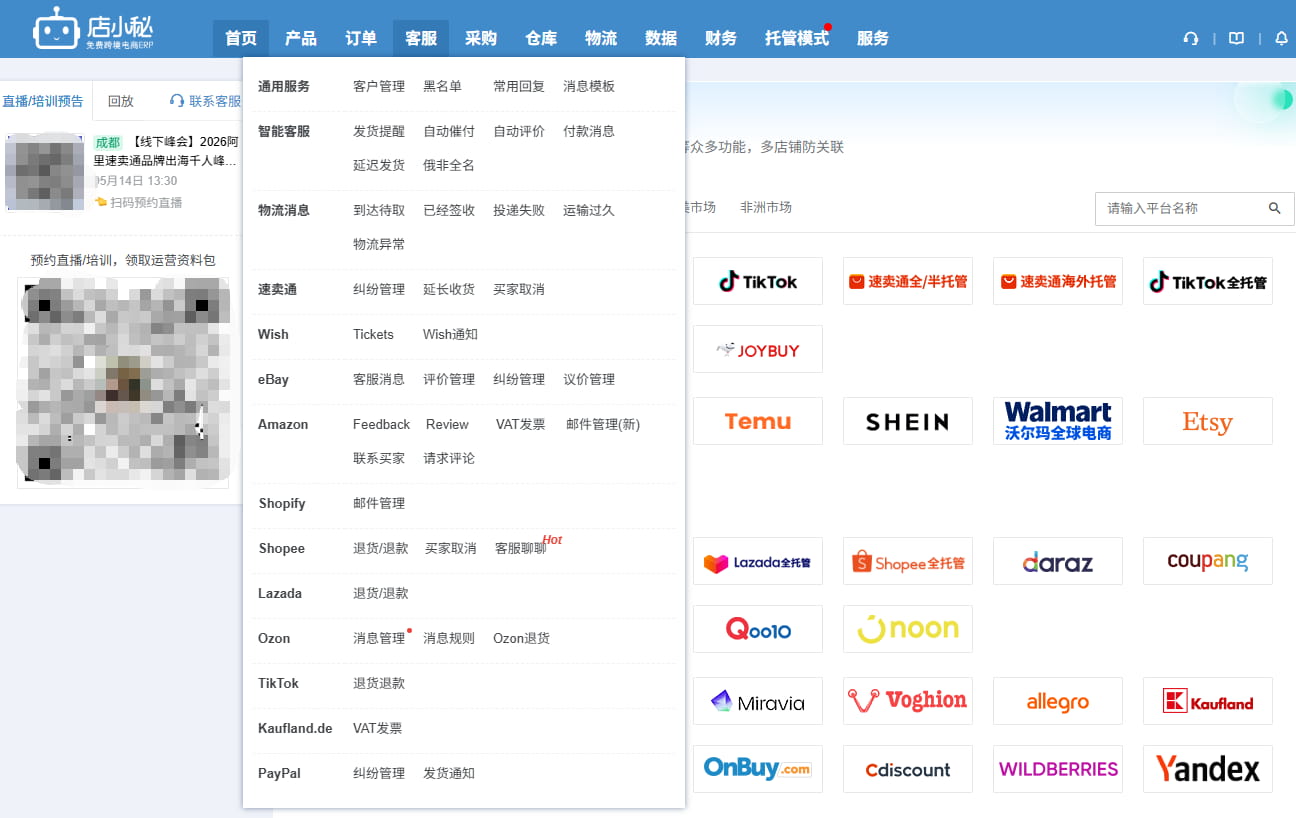1296x818 pixels.
Task: Choose the allegro platform card
Action: (1058, 701)
